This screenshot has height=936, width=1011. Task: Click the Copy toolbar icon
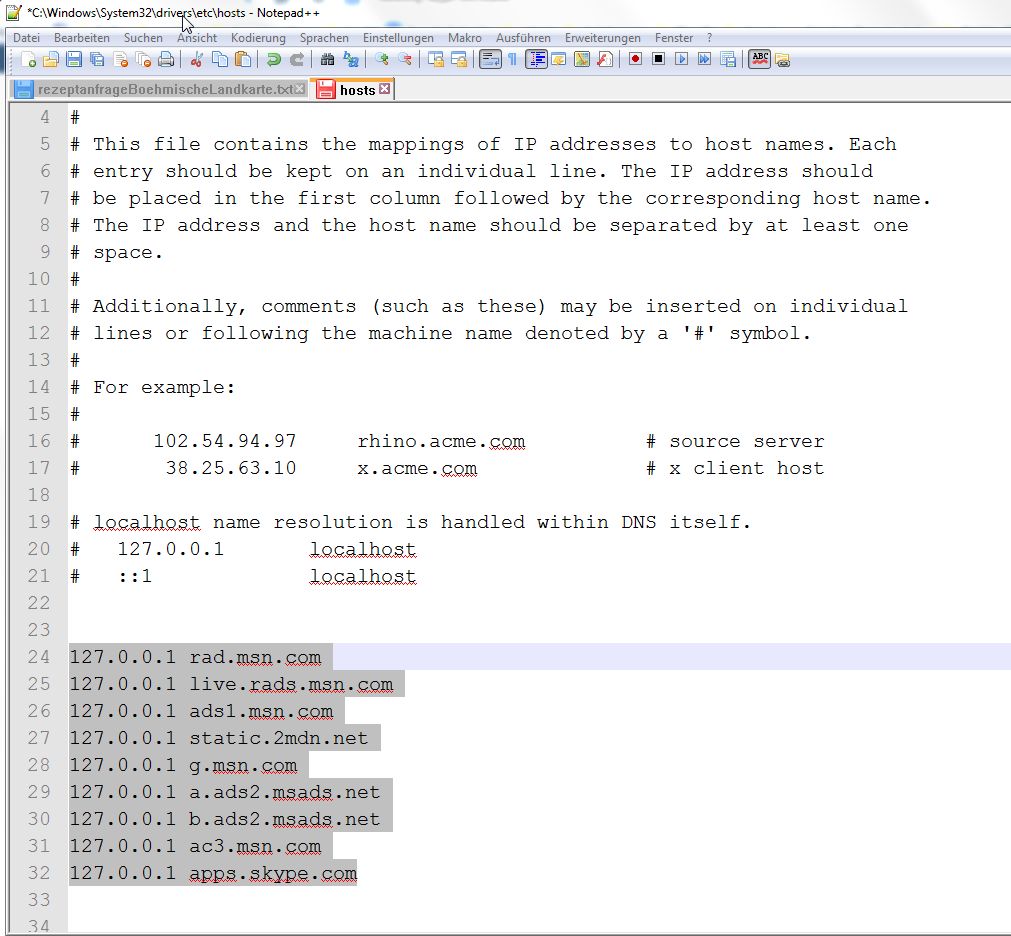click(x=220, y=60)
